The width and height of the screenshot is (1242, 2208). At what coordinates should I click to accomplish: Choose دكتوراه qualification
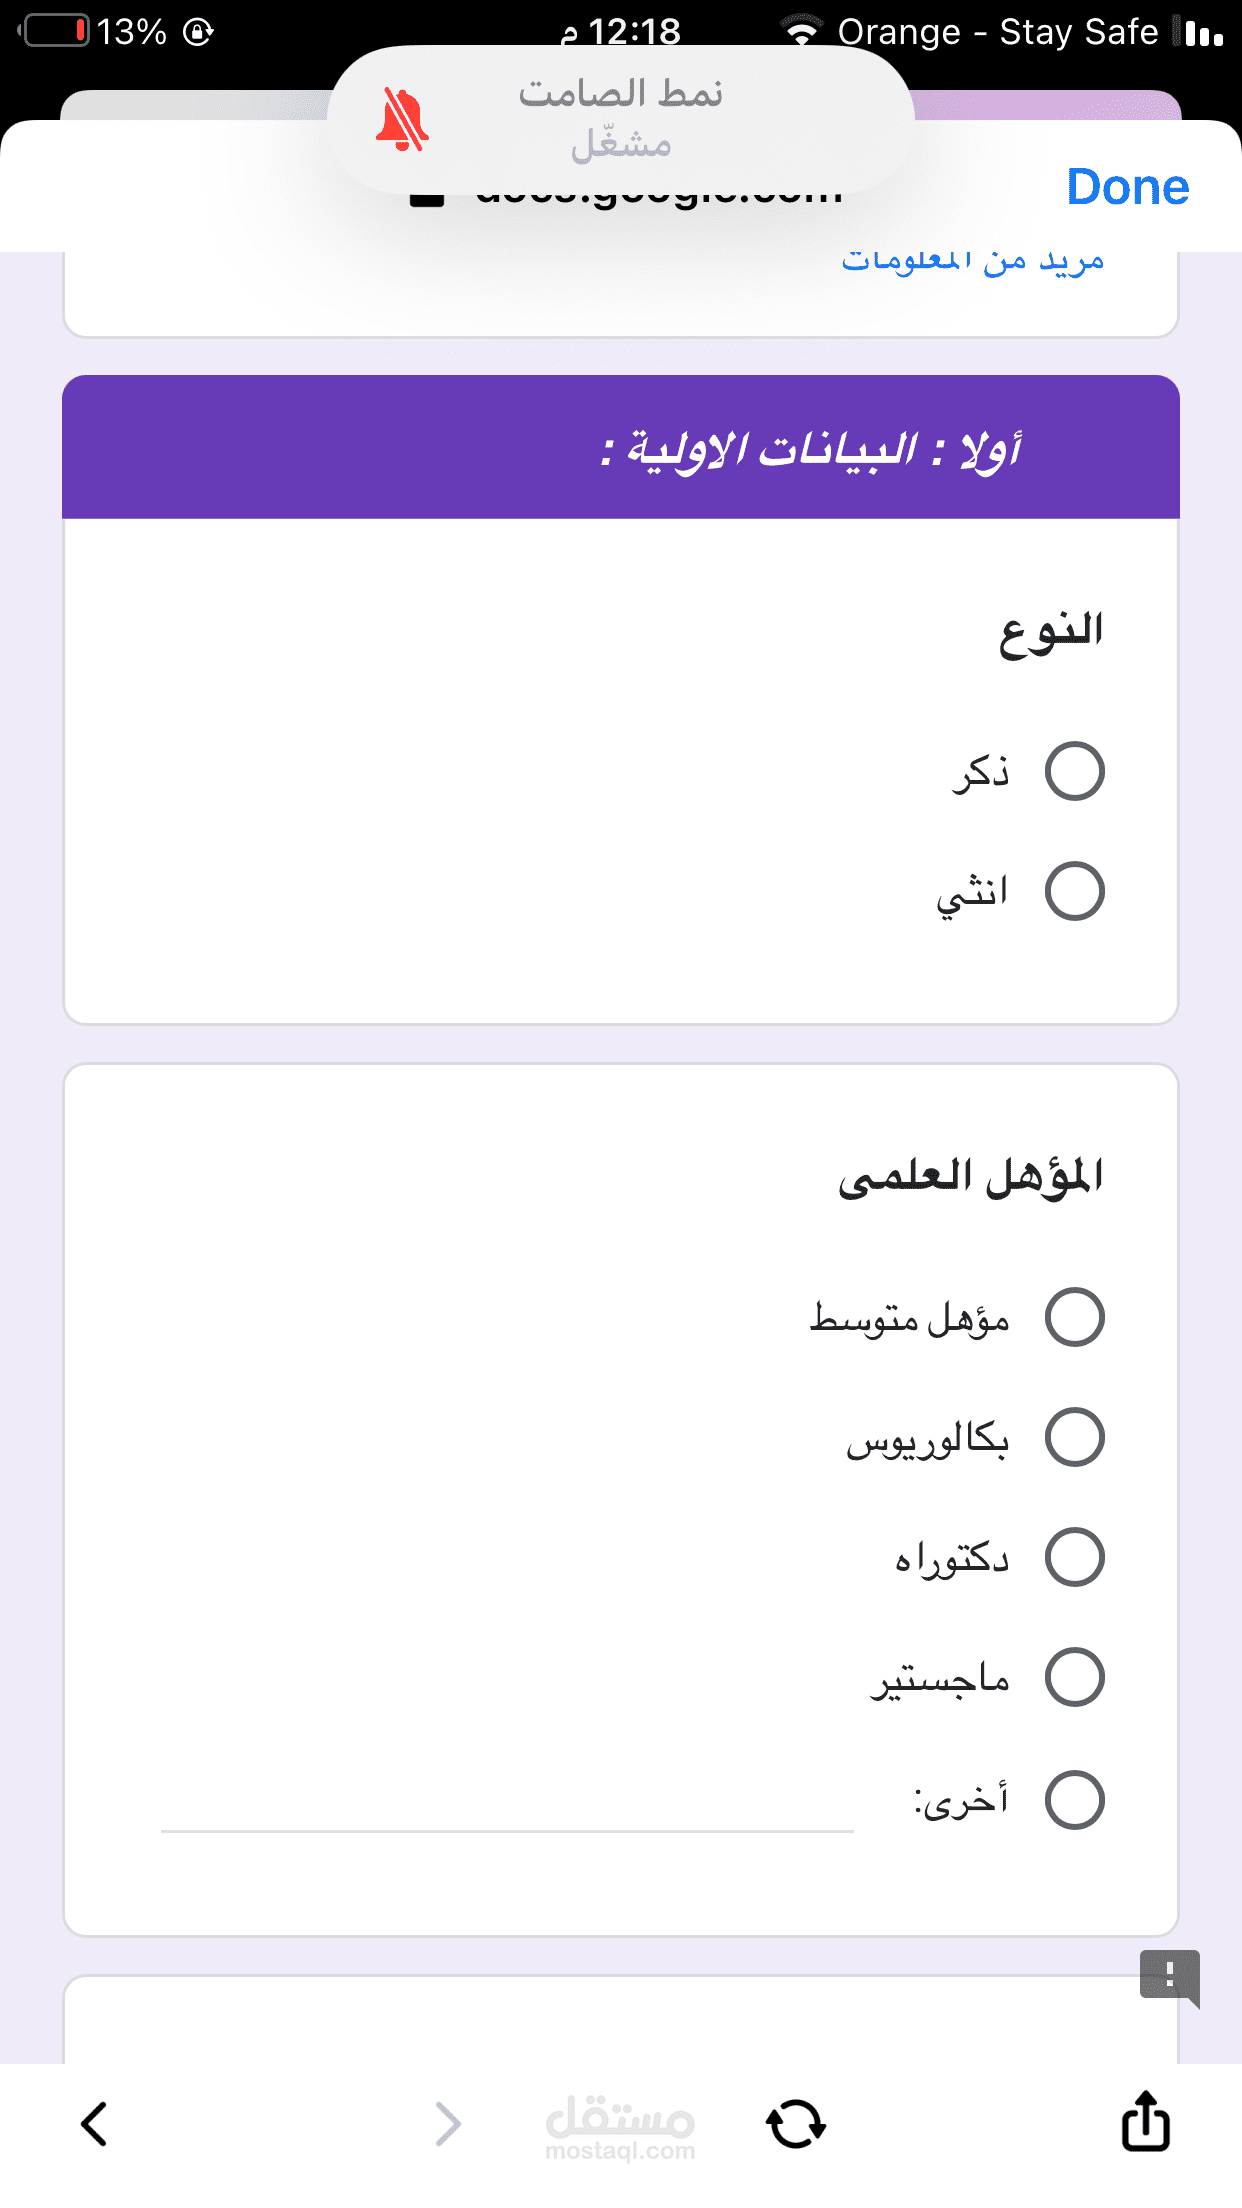(x=1075, y=1557)
